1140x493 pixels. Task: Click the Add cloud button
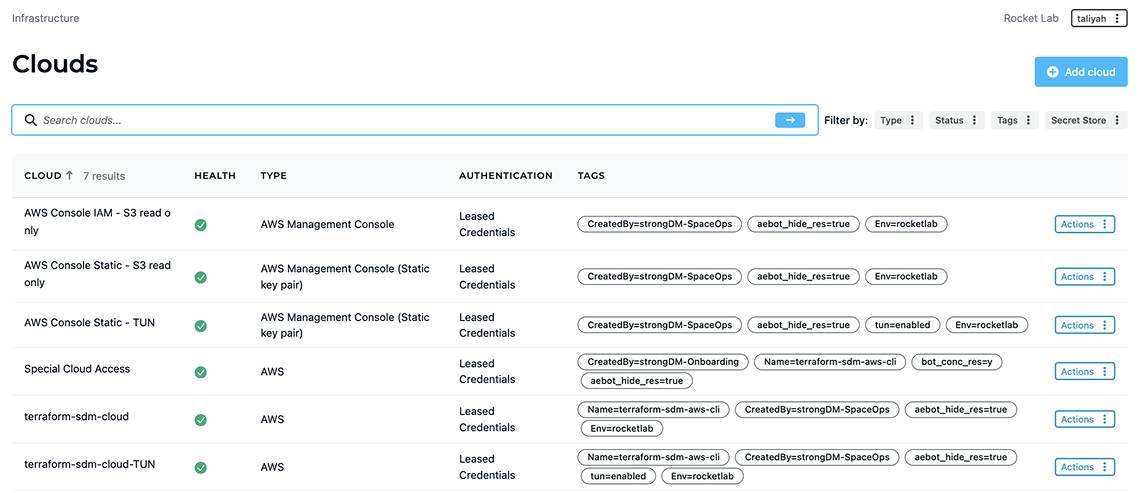tap(1080, 72)
